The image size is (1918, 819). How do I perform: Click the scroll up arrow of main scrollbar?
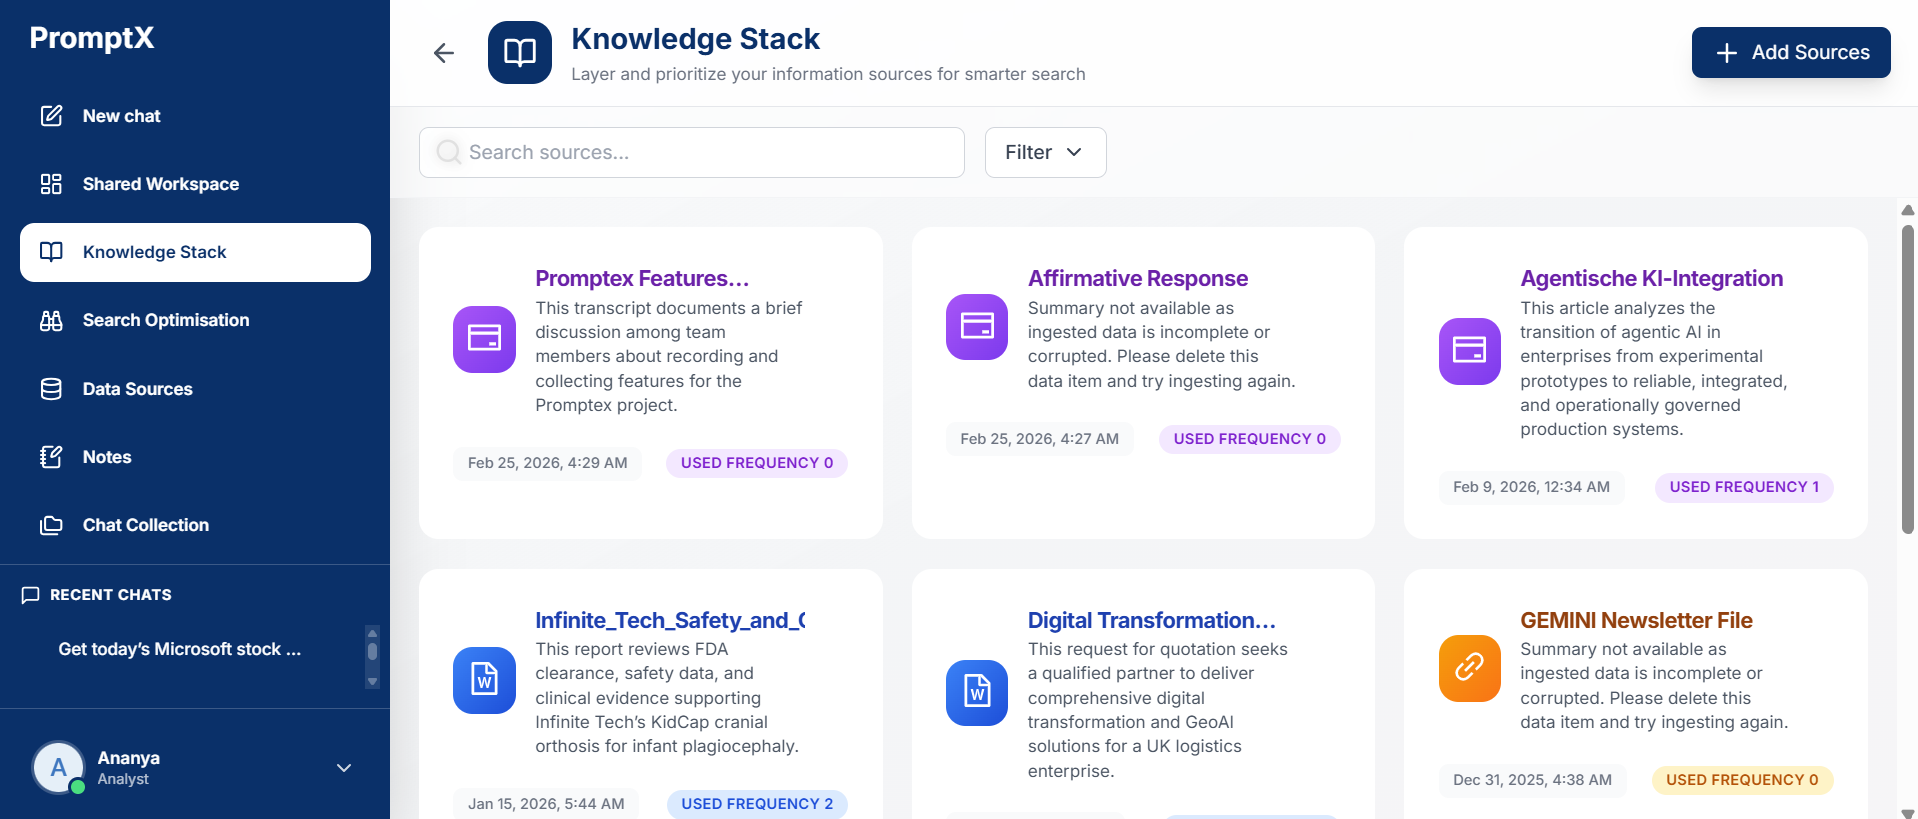(x=1908, y=210)
